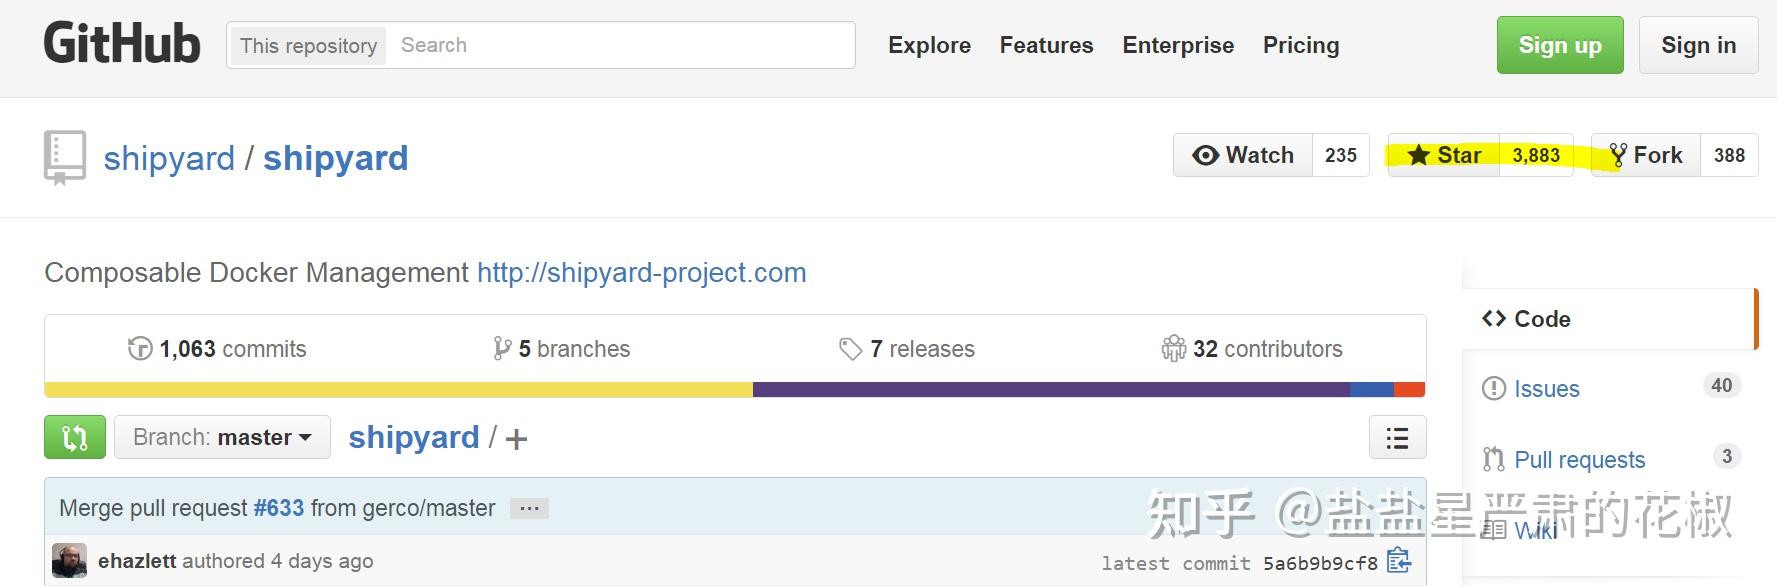The height and width of the screenshot is (586, 1777).
Task: Click the repository book icon
Action: (x=65, y=157)
